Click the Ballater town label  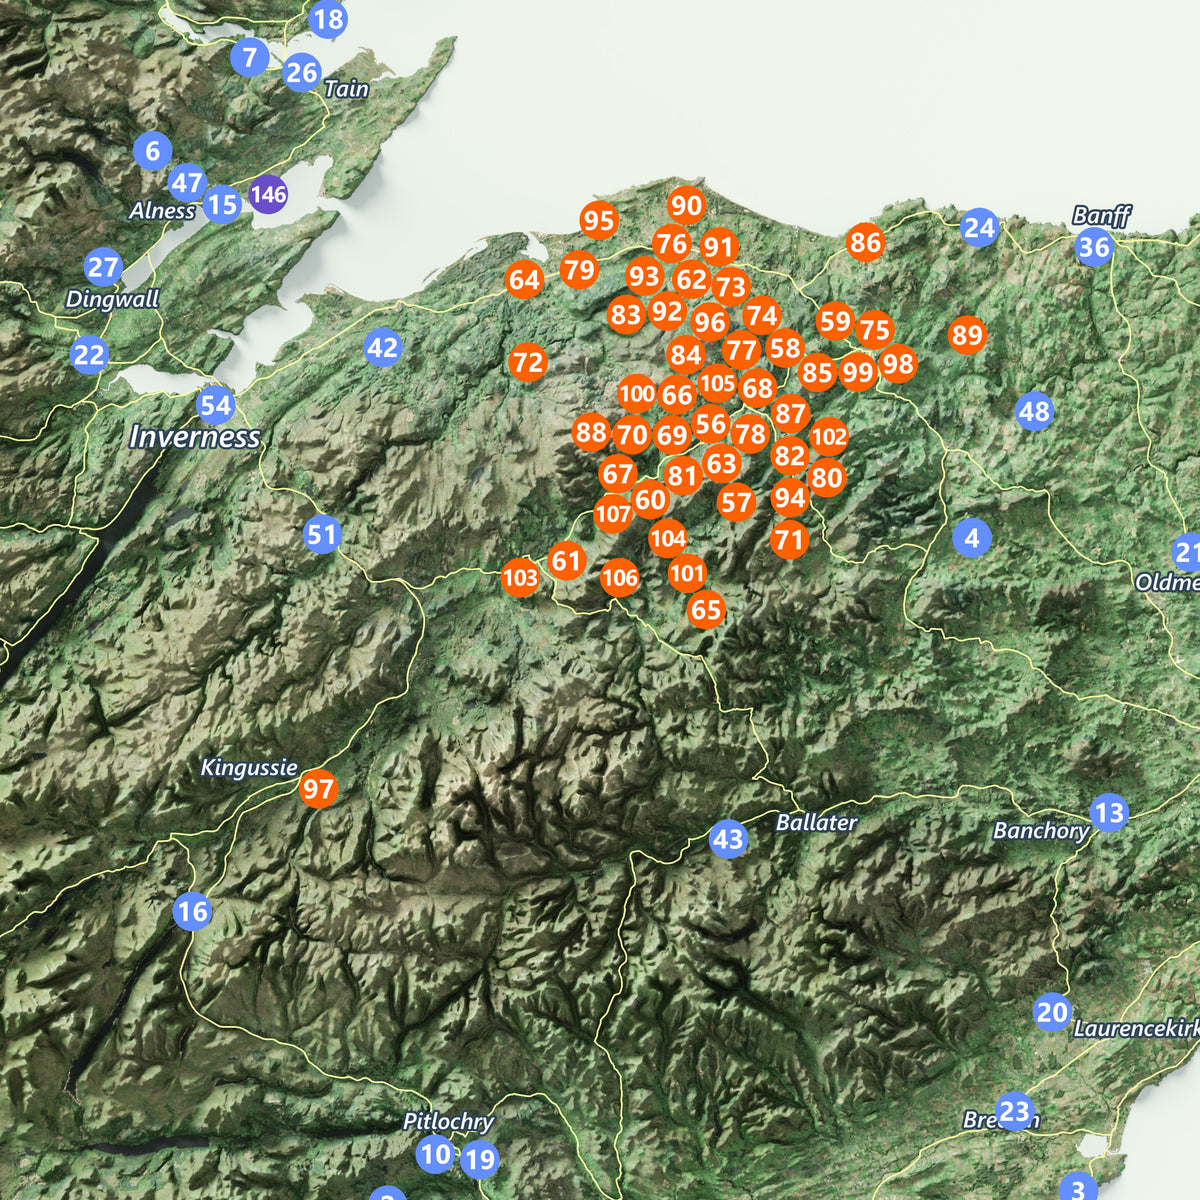point(817,823)
